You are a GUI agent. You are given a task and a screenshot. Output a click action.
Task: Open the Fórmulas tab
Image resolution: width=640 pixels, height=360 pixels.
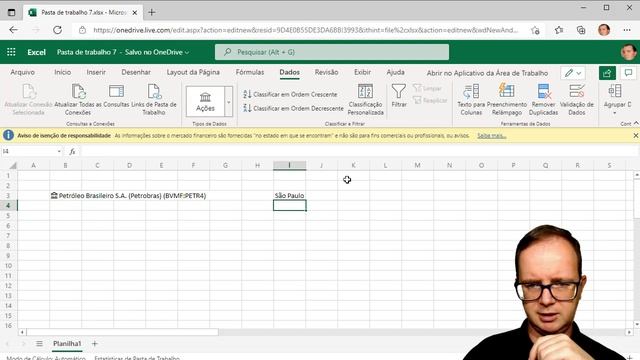click(250, 72)
